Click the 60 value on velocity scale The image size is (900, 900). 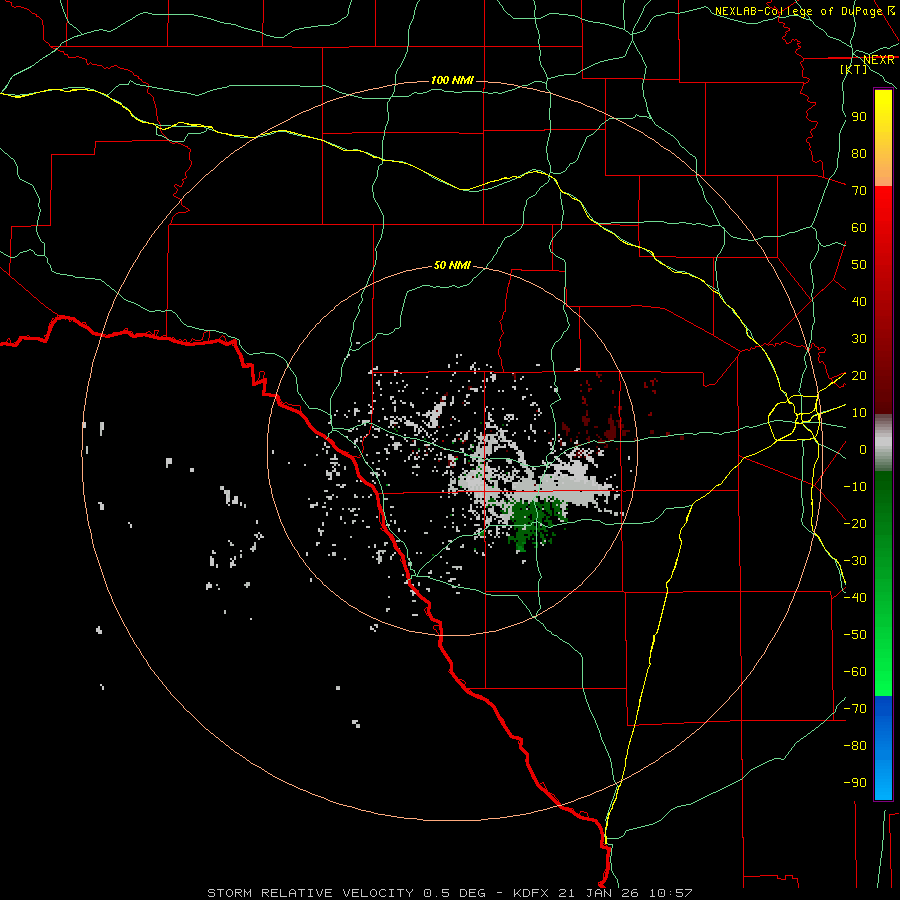(x=859, y=228)
